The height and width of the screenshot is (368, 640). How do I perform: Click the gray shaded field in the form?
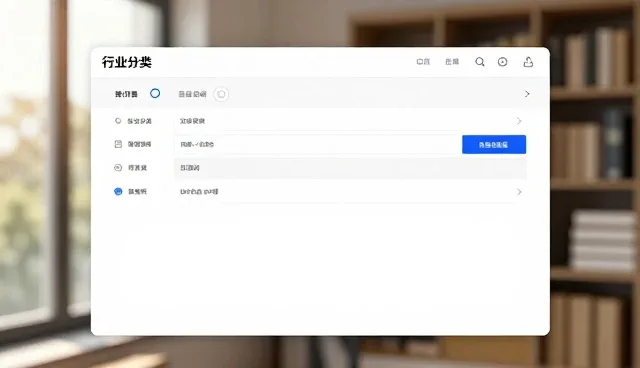click(350, 168)
